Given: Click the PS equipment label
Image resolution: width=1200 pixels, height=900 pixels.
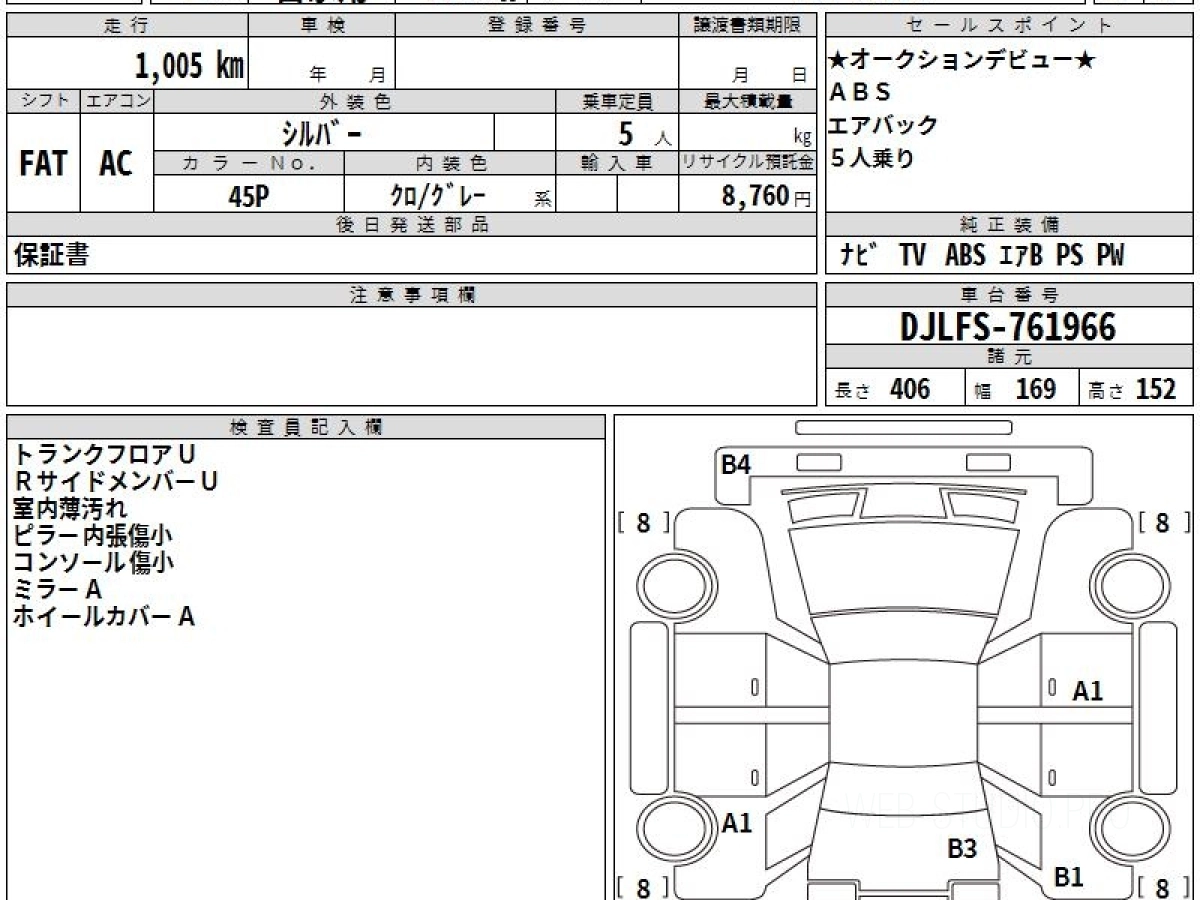Looking at the screenshot, I should (1069, 255).
